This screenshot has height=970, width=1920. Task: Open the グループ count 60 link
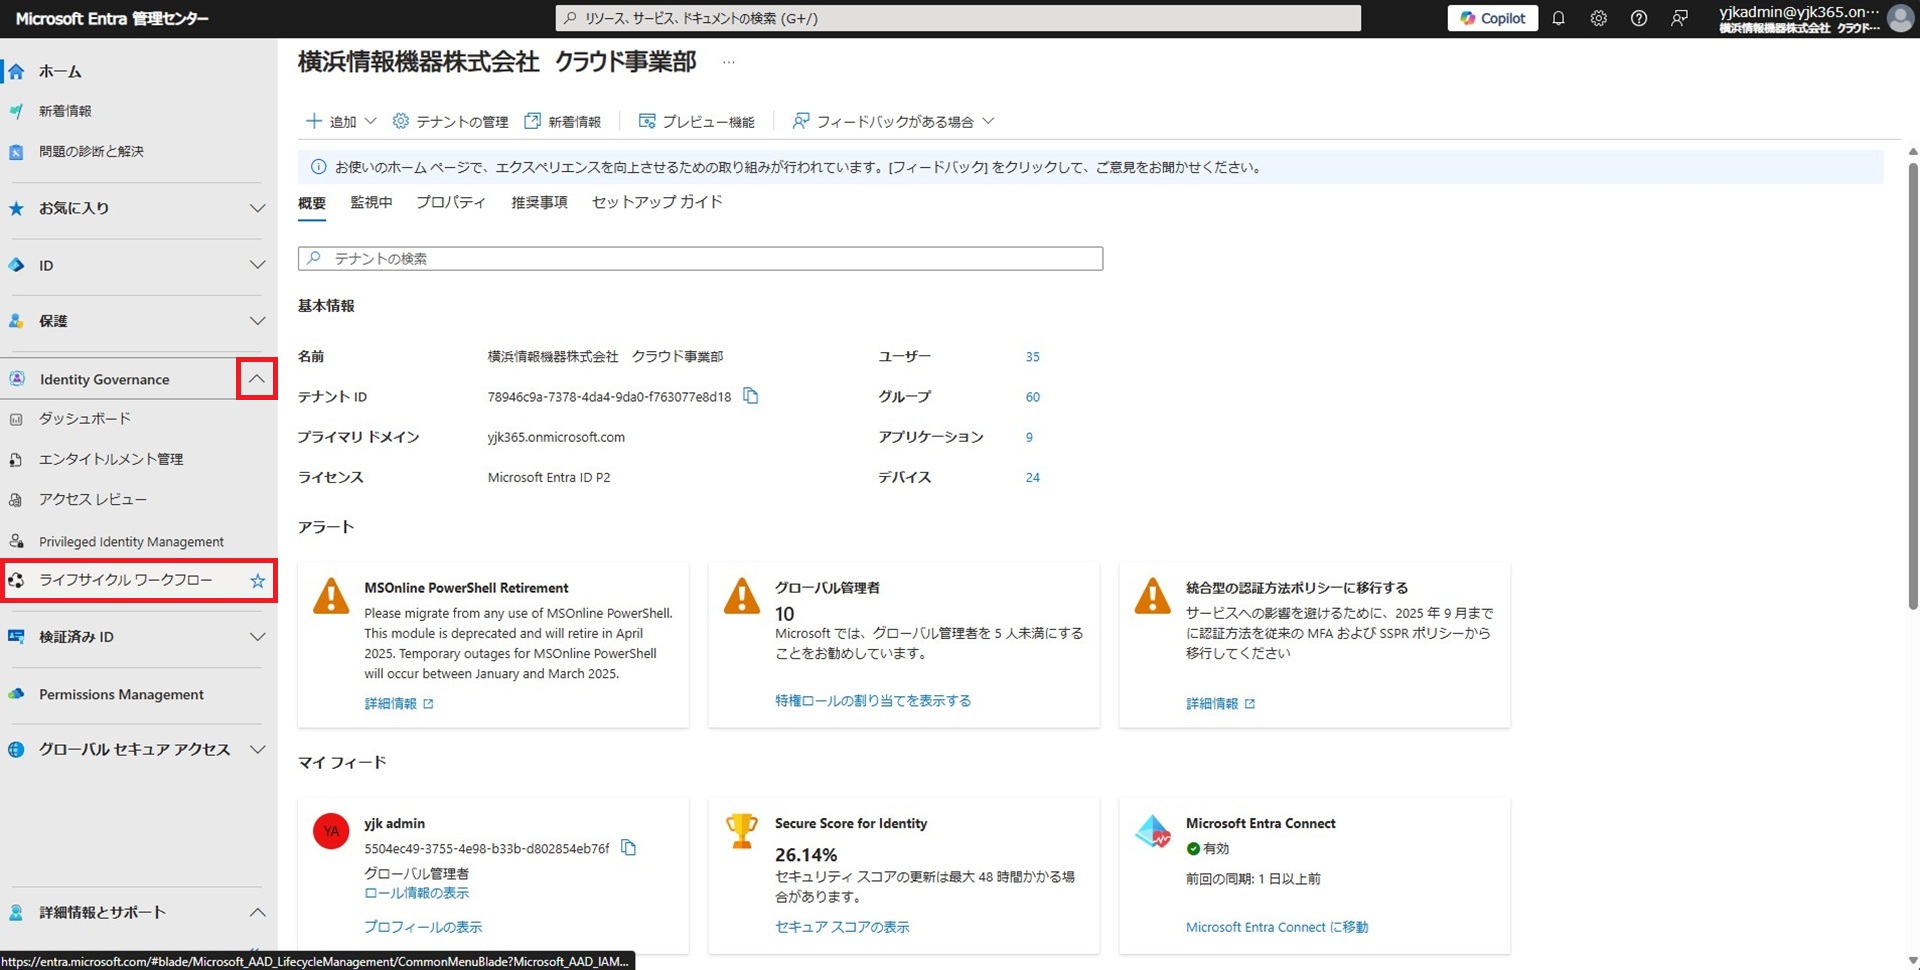tap(1033, 397)
